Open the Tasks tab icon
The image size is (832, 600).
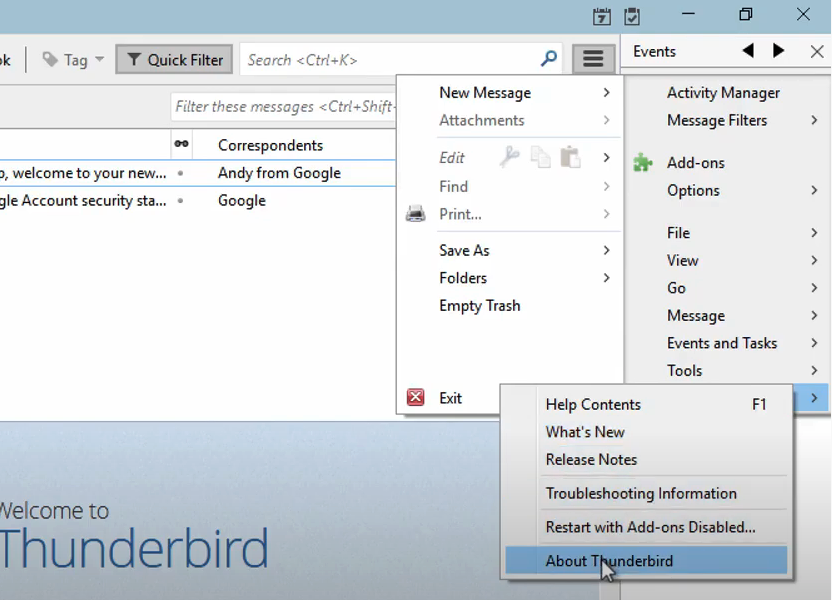pos(633,16)
